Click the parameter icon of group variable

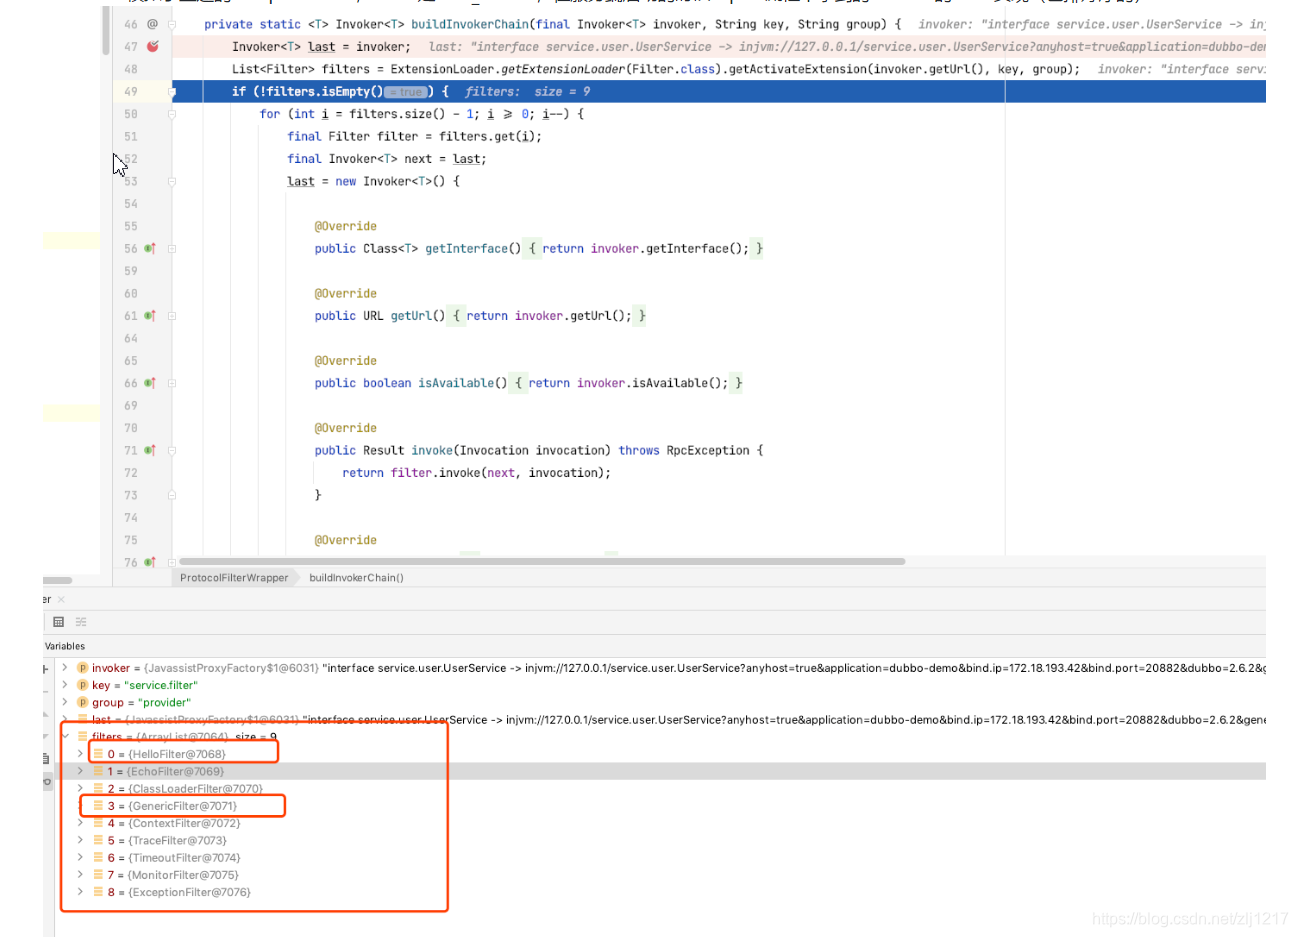pos(82,702)
